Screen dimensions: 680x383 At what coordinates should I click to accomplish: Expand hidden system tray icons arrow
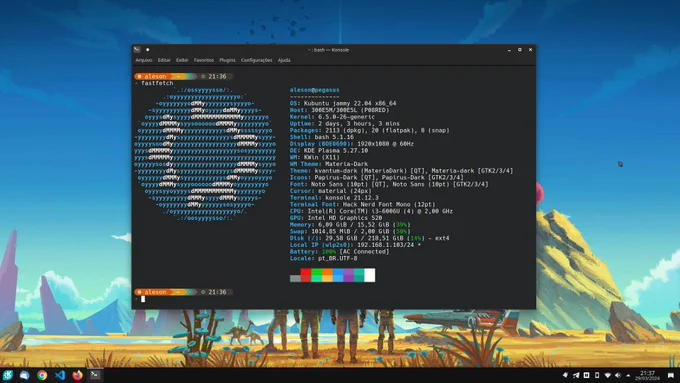tap(628, 375)
